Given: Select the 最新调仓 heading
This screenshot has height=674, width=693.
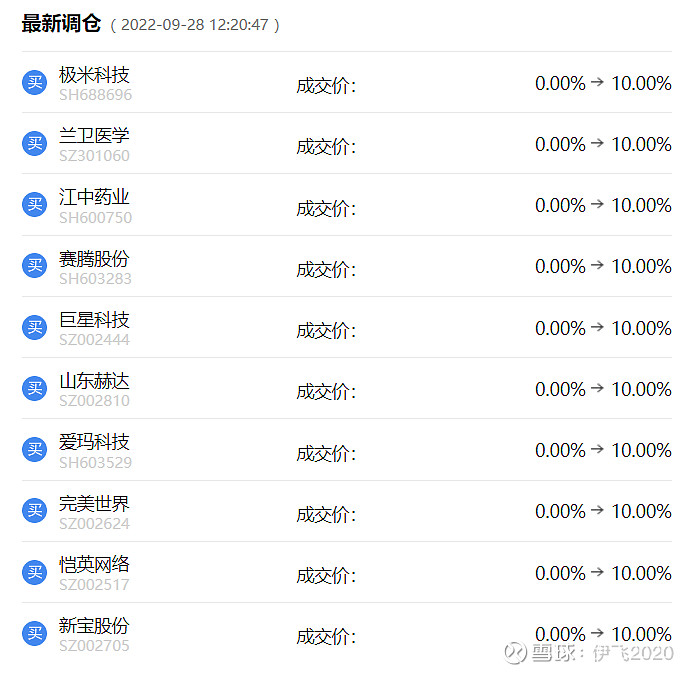Looking at the screenshot, I should coord(61,24).
